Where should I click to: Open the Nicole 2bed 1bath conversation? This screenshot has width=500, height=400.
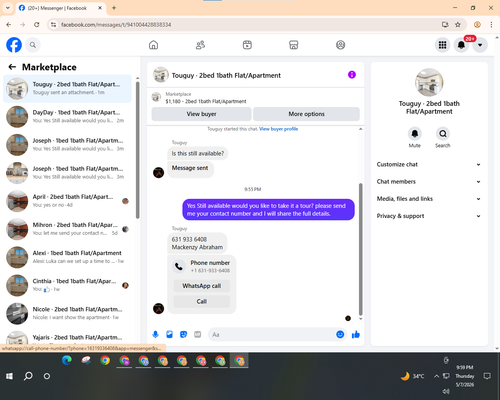tap(67, 313)
